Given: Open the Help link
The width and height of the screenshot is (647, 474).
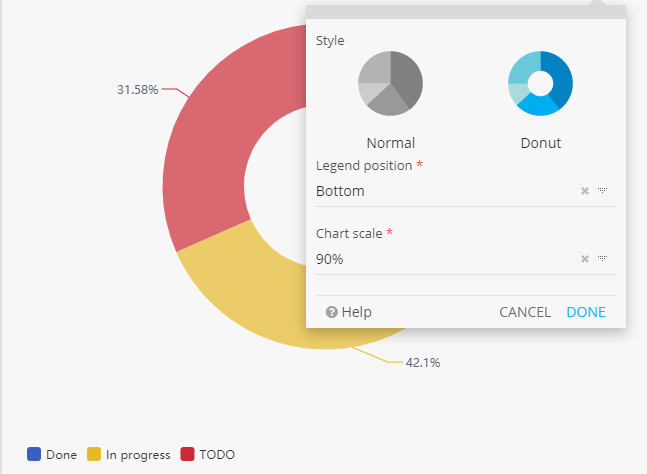Looking at the screenshot, I should click(356, 312).
